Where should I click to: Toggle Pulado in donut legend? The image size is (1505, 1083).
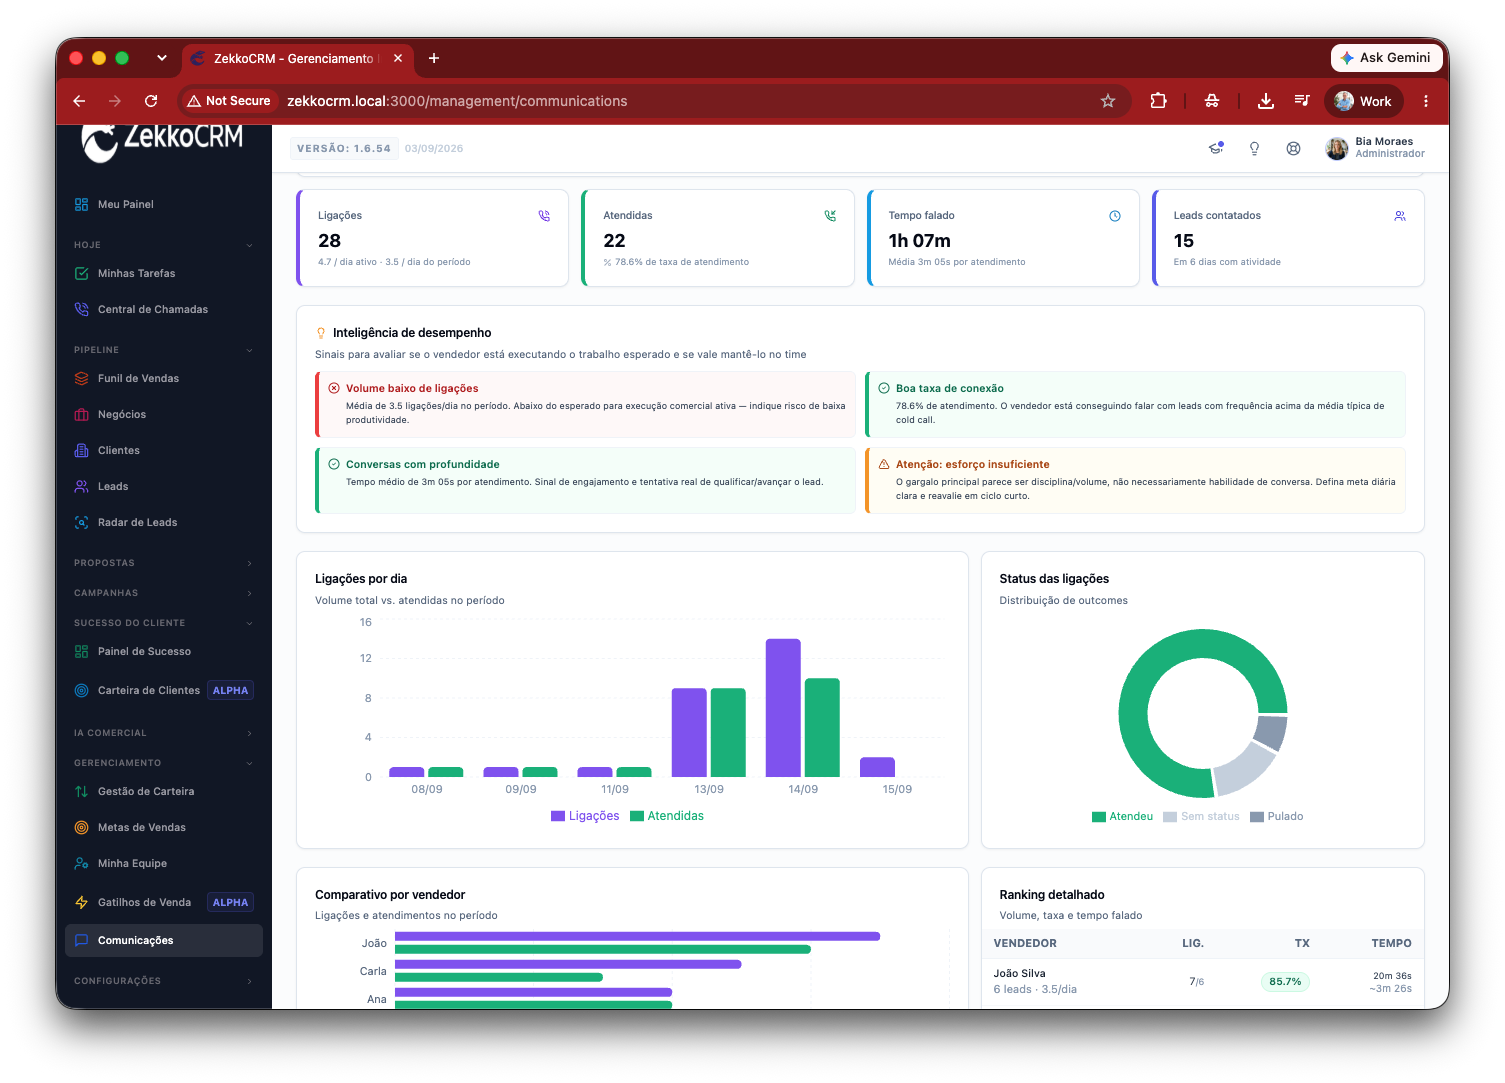1277,817
